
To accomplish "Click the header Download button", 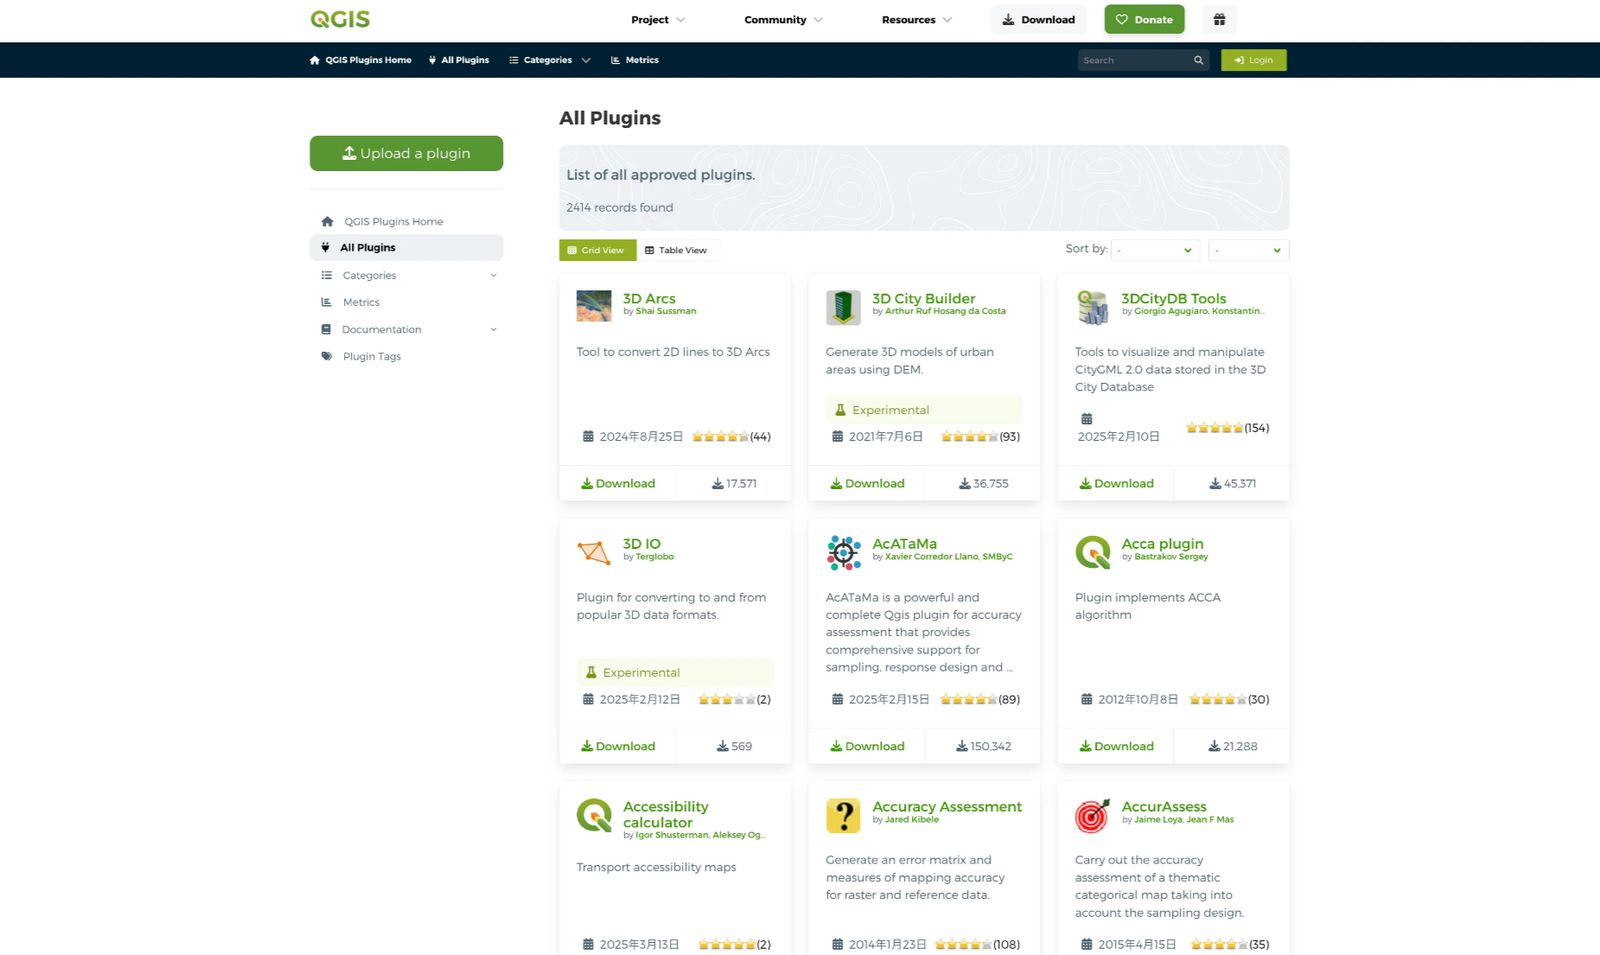I will (1038, 19).
